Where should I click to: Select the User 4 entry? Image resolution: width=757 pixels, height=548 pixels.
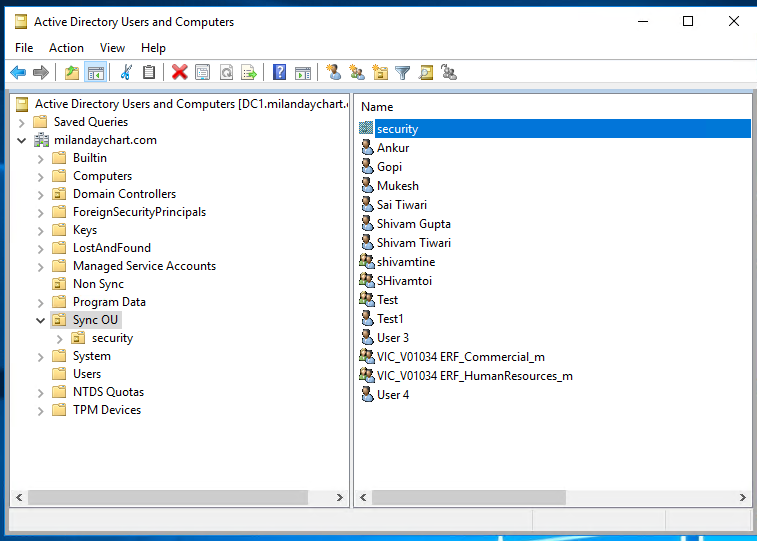point(393,394)
